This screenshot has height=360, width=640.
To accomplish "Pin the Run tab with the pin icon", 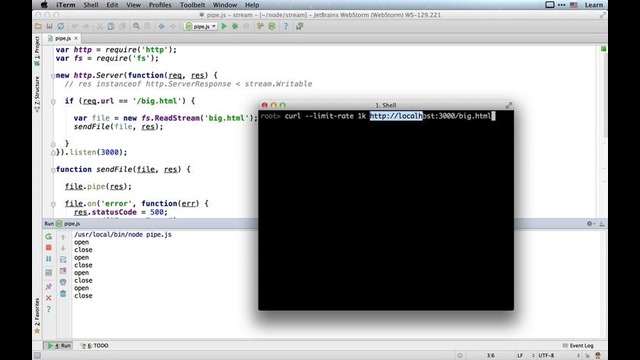I will (49, 287).
